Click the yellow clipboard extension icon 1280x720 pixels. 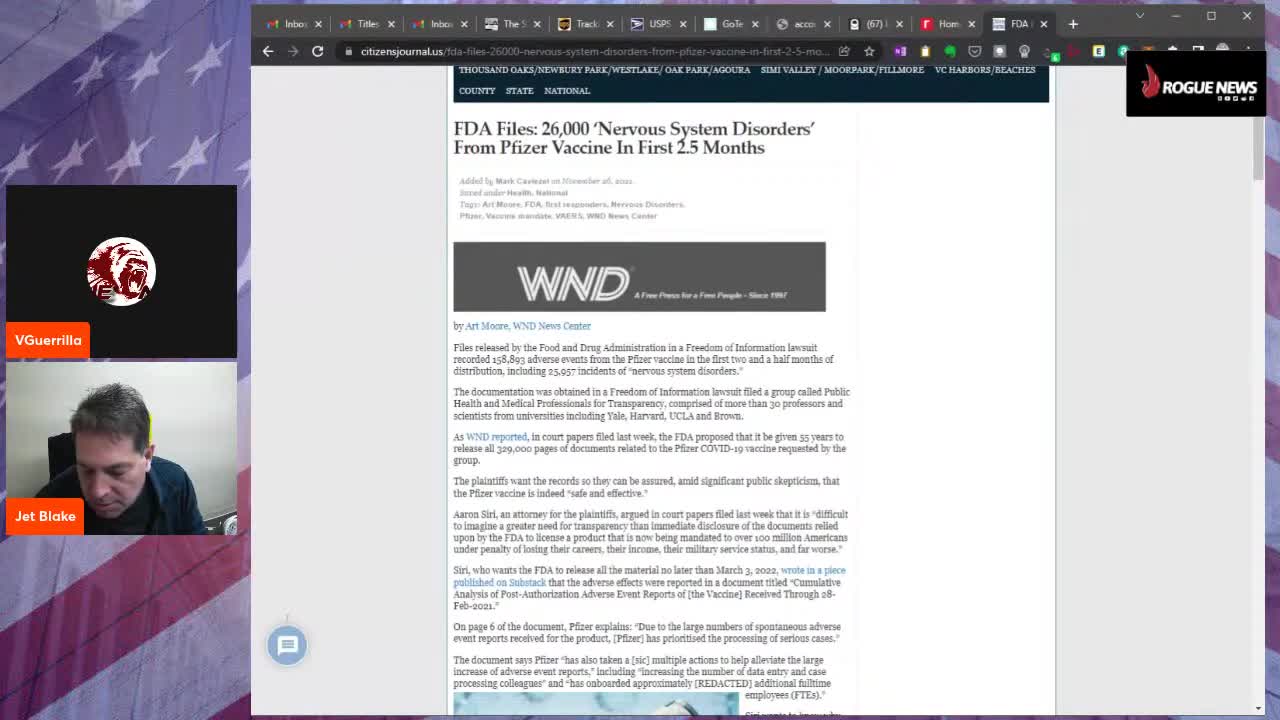pyautogui.click(x=925, y=51)
